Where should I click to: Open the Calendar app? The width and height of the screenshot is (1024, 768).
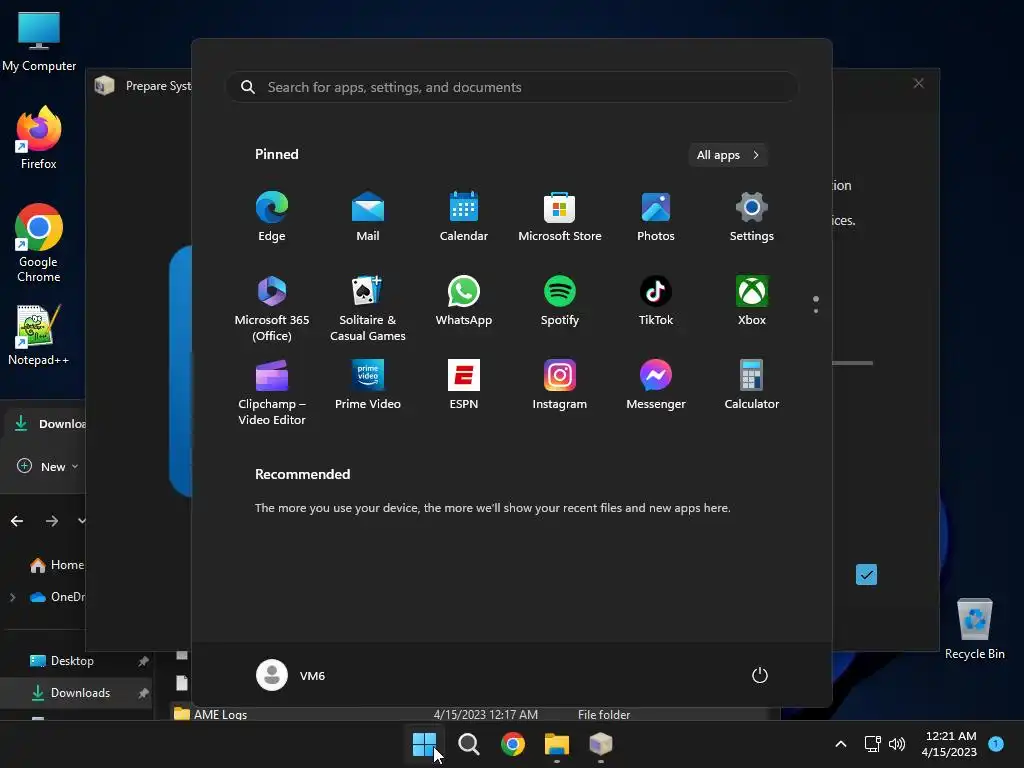click(x=464, y=217)
